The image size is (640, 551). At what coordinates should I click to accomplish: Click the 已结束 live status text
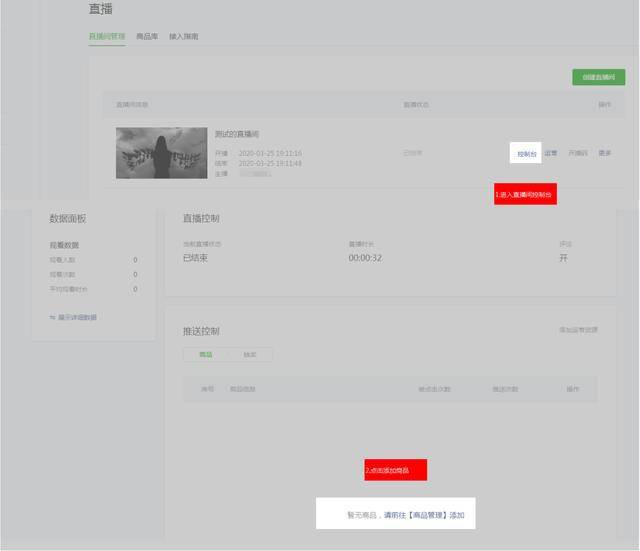(197, 258)
